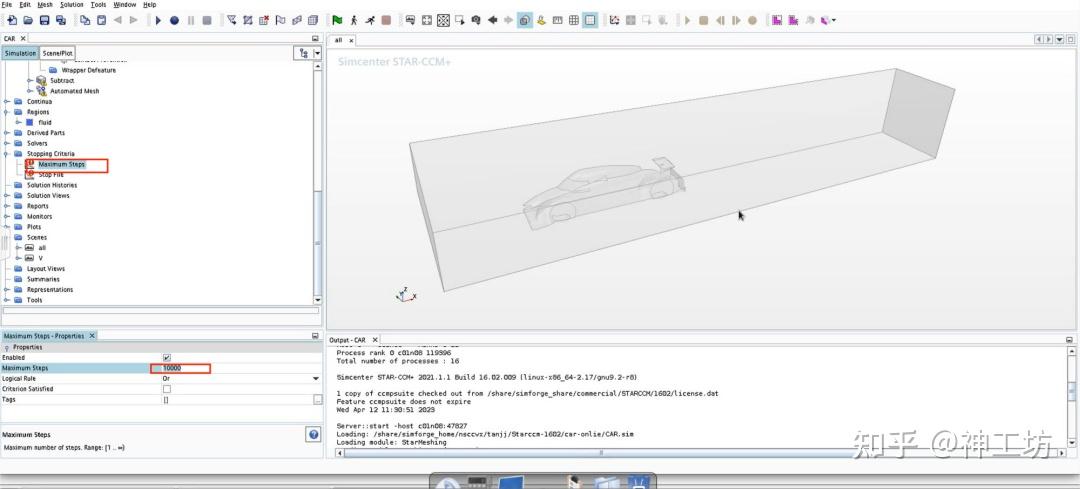The height and width of the screenshot is (489, 1080).
Task: Open the Solution menu
Action: pos(72,5)
